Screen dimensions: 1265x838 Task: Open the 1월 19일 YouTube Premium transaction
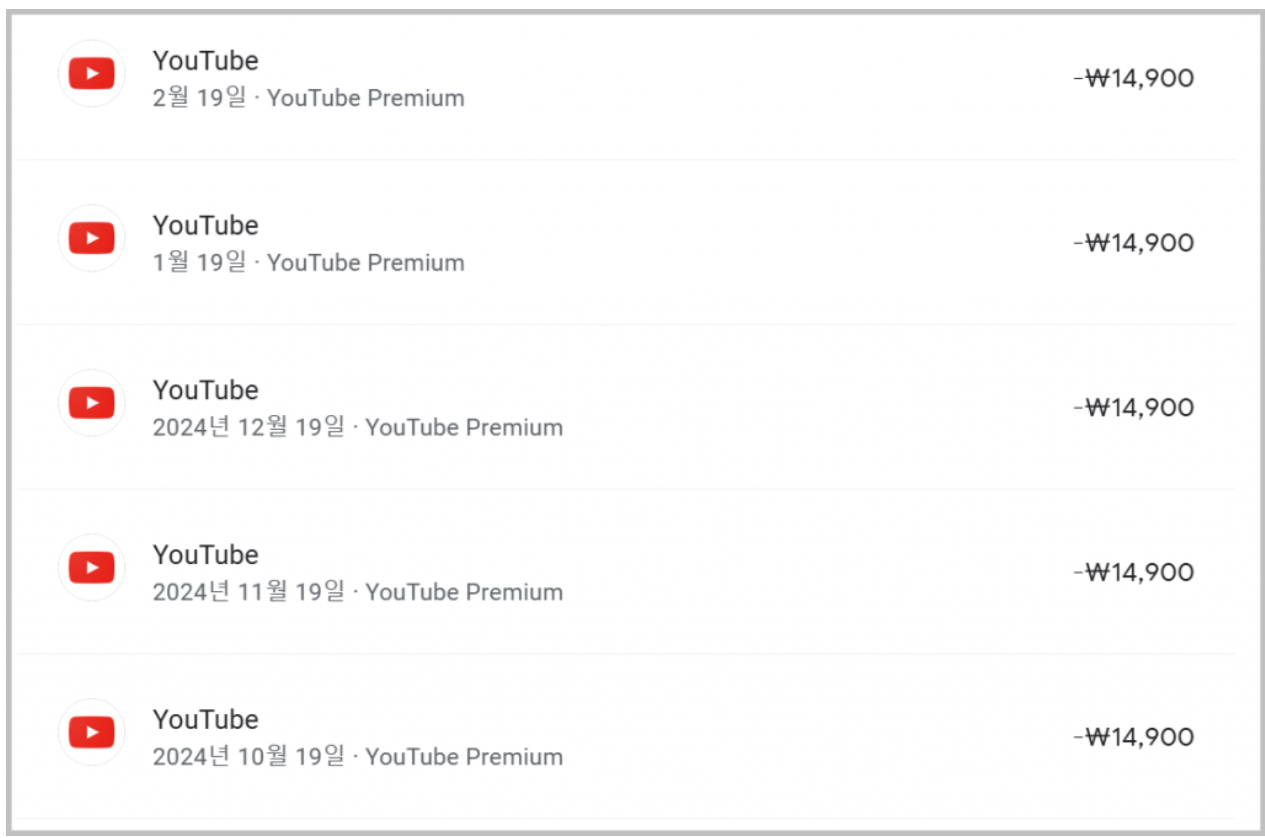coord(626,242)
